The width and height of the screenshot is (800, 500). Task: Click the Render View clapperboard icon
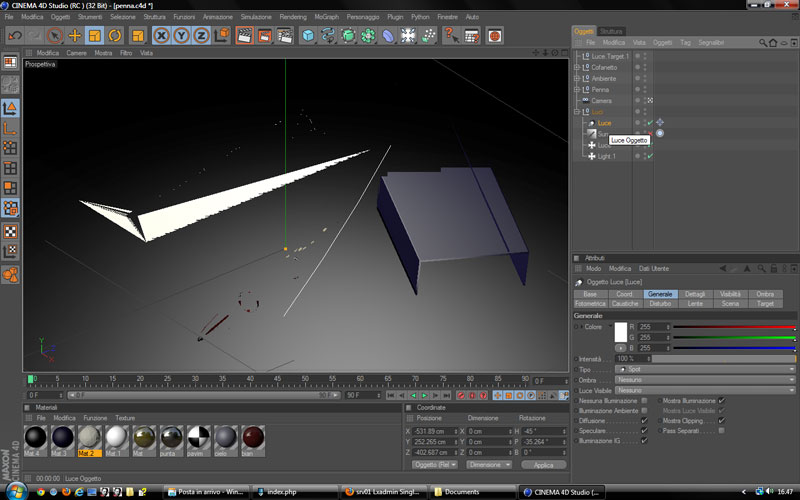[244, 36]
